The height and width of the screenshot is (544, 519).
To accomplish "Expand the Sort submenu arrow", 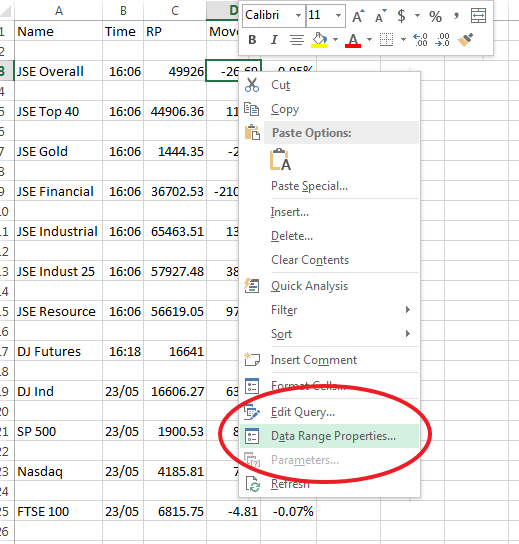I will click(x=408, y=333).
